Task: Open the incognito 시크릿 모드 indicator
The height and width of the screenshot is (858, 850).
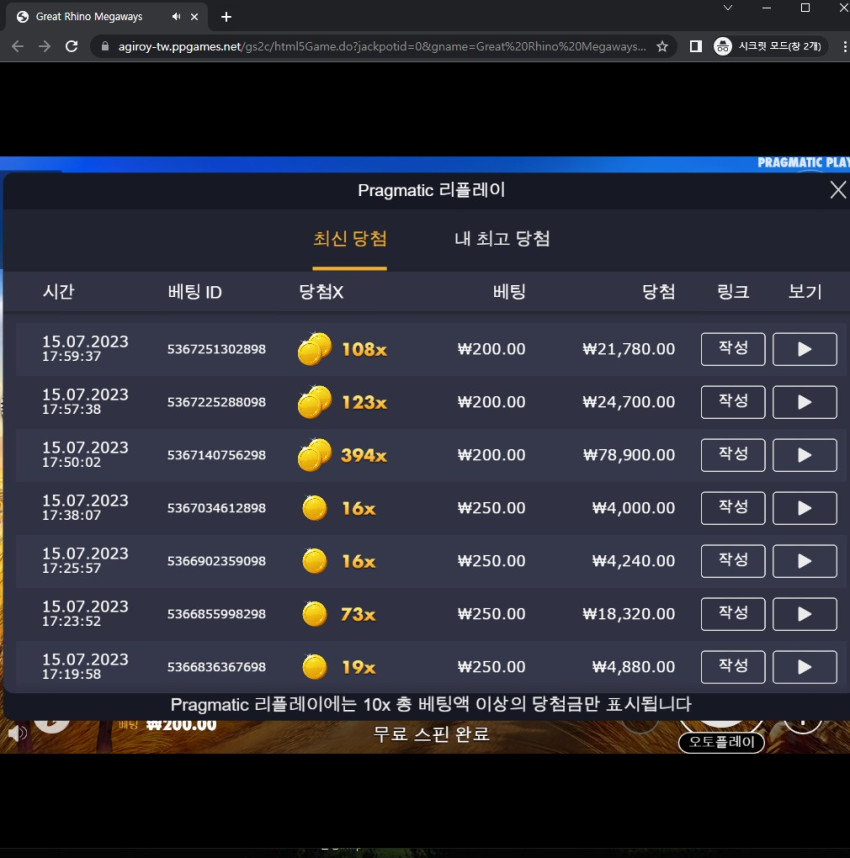Action: [x=769, y=47]
